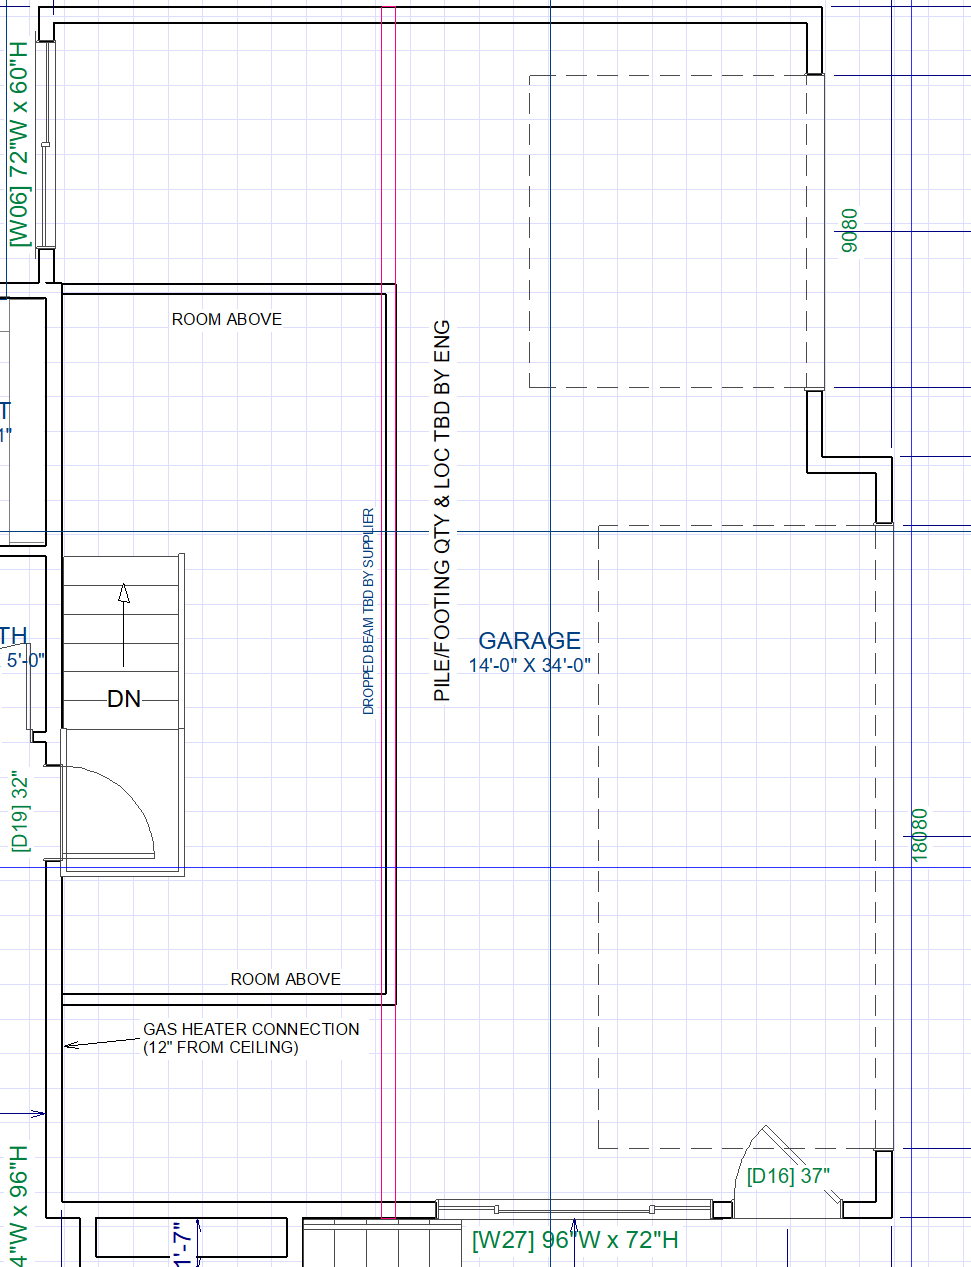Select the 9080 garage door label

coord(849,230)
